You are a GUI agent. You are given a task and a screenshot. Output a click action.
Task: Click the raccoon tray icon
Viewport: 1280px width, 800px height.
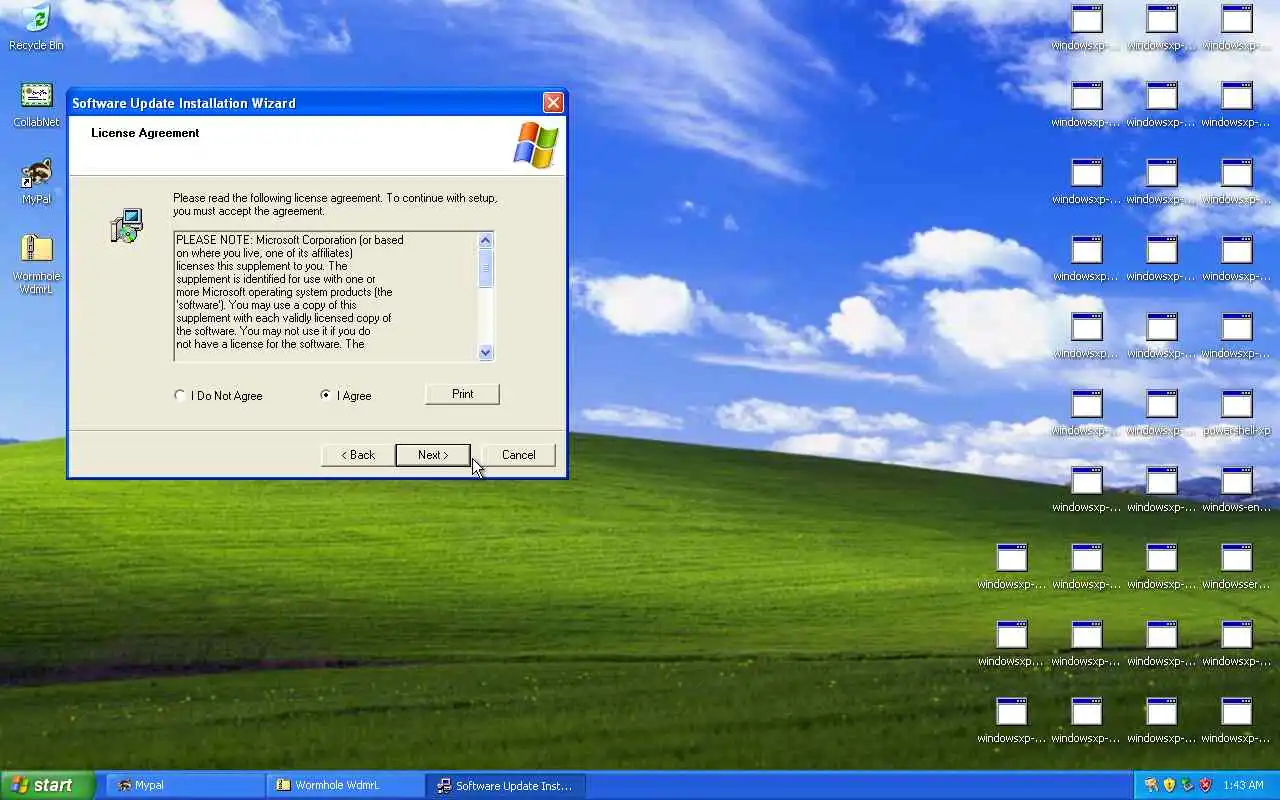pyautogui.click(x=1151, y=785)
